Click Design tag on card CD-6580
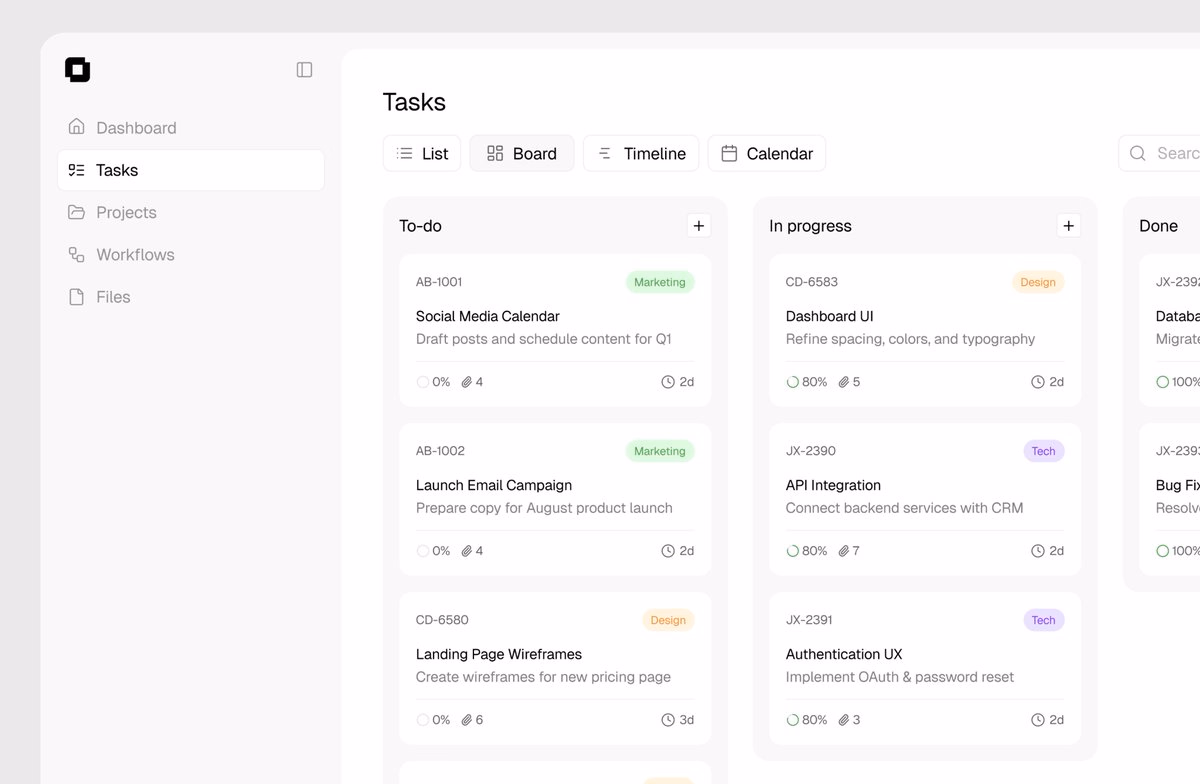Image resolution: width=1200 pixels, height=784 pixels. pyautogui.click(x=668, y=620)
